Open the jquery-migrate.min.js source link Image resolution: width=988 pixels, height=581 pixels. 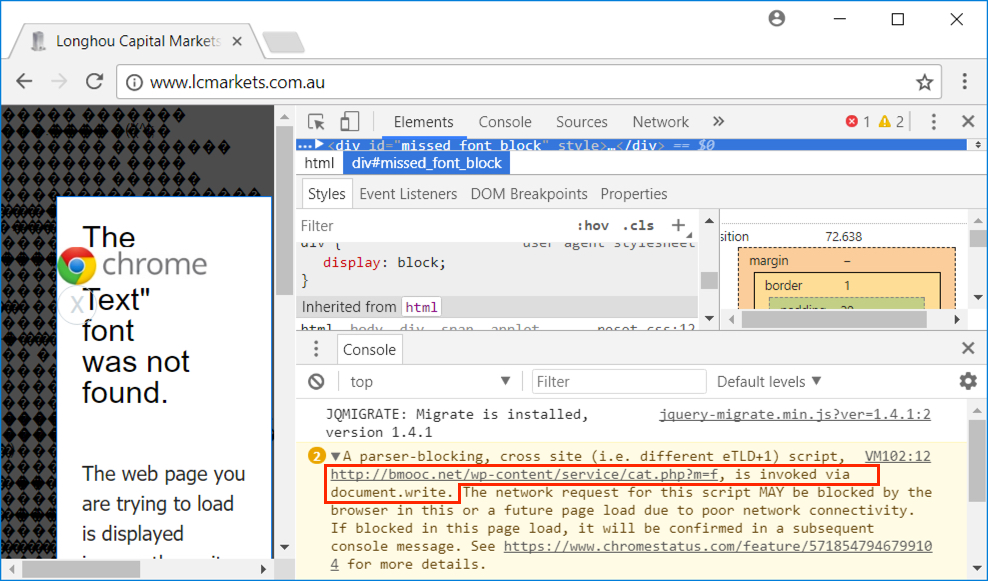pyautogui.click(x=795, y=414)
